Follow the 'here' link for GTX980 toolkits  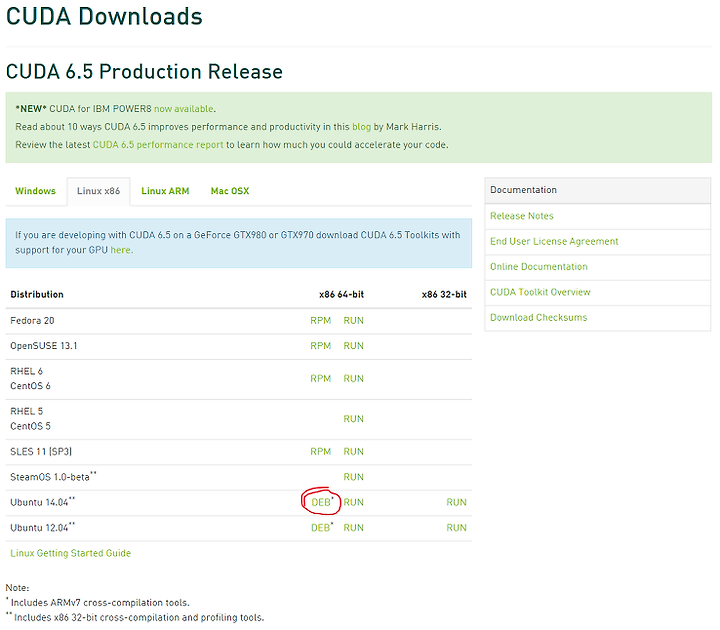point(120,250)
